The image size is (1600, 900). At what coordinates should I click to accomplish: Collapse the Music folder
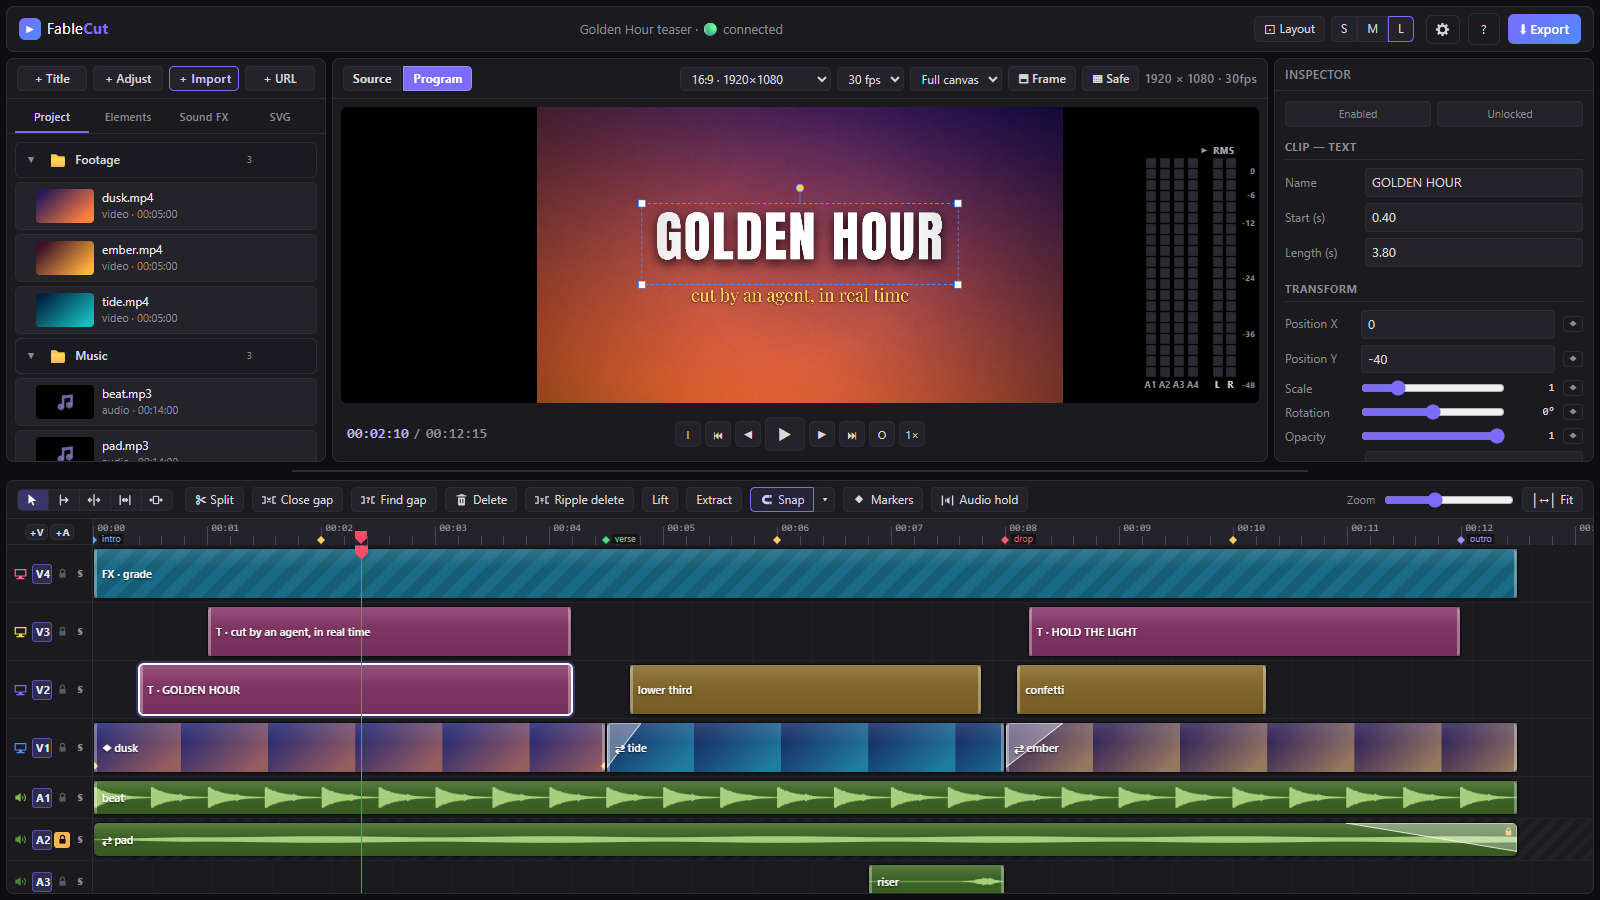[31, 356]
